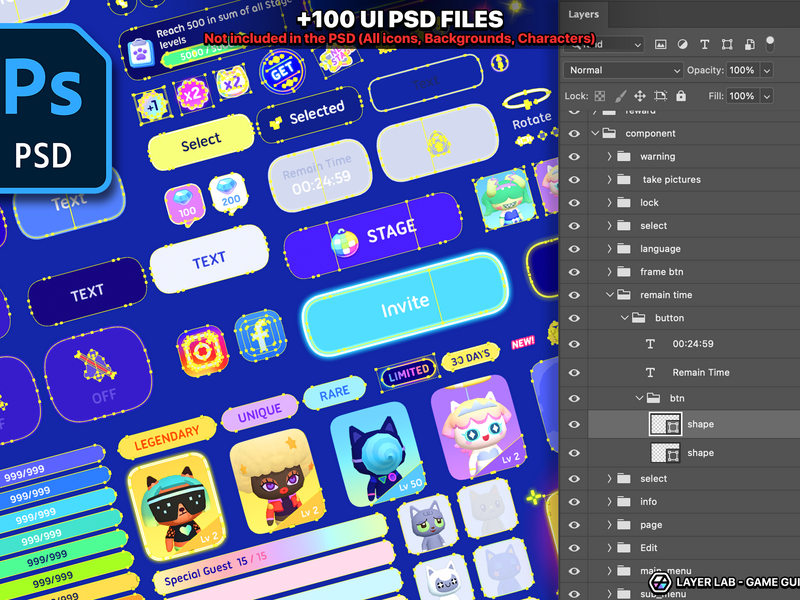The image size is (800, 600).
Task: Expand the take pictures group
Action: tap(609, 179)
